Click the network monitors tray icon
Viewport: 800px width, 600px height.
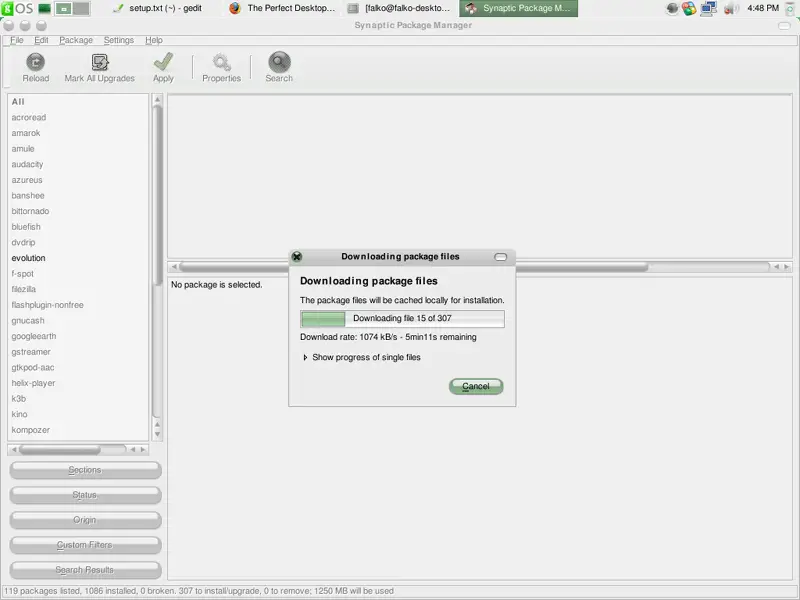[709, 8]
